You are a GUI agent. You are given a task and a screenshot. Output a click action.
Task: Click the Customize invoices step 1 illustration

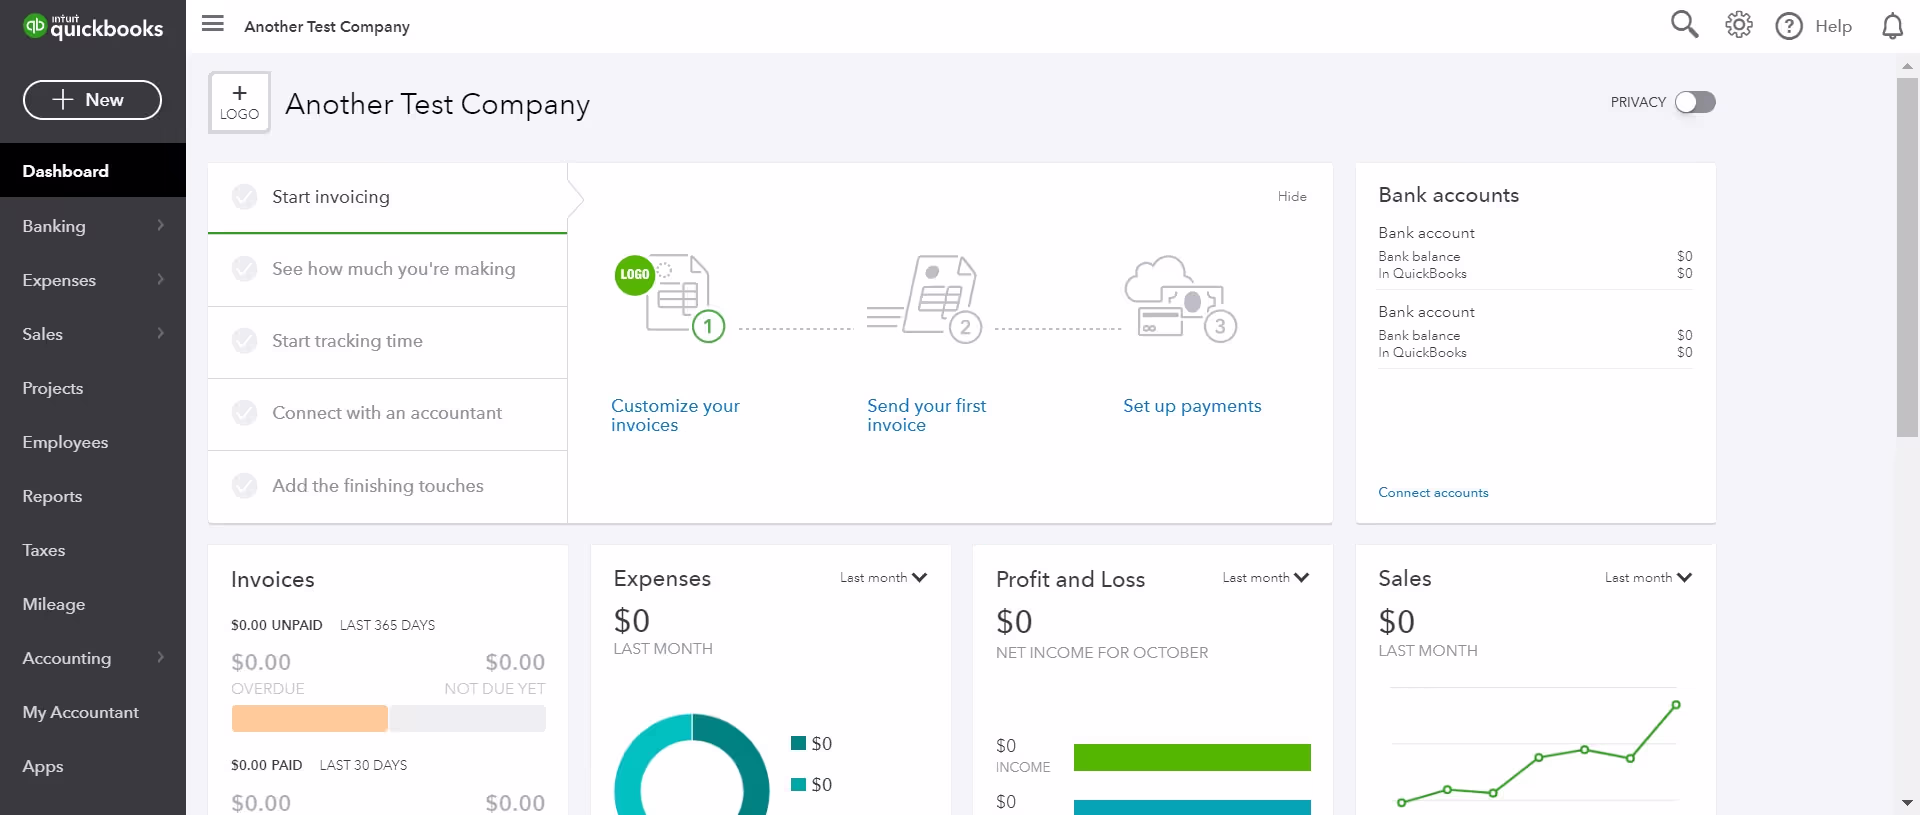669,297
